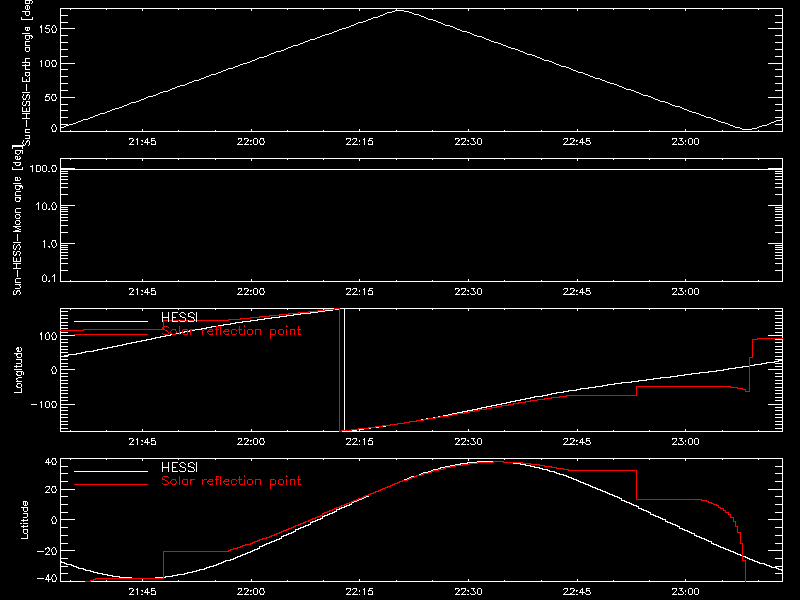Click the 100 tick on Earth angle axis
The height and width of the screenshot is (600, 800).
(47, 64)
